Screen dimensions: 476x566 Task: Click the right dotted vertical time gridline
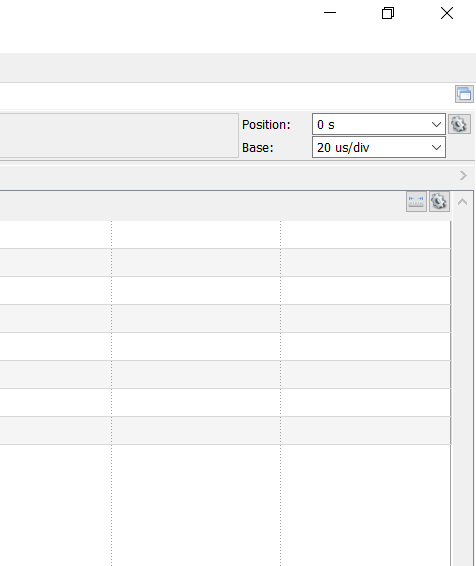(280, 393)
